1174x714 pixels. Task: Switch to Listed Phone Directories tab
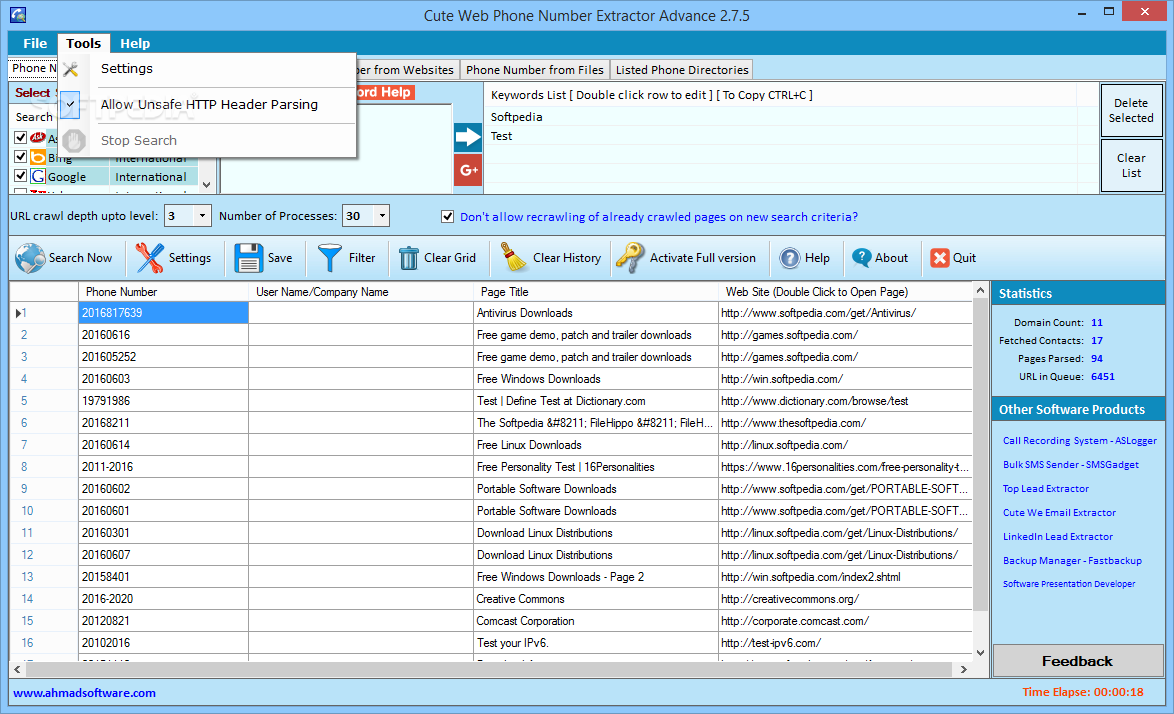click(682, 70)
